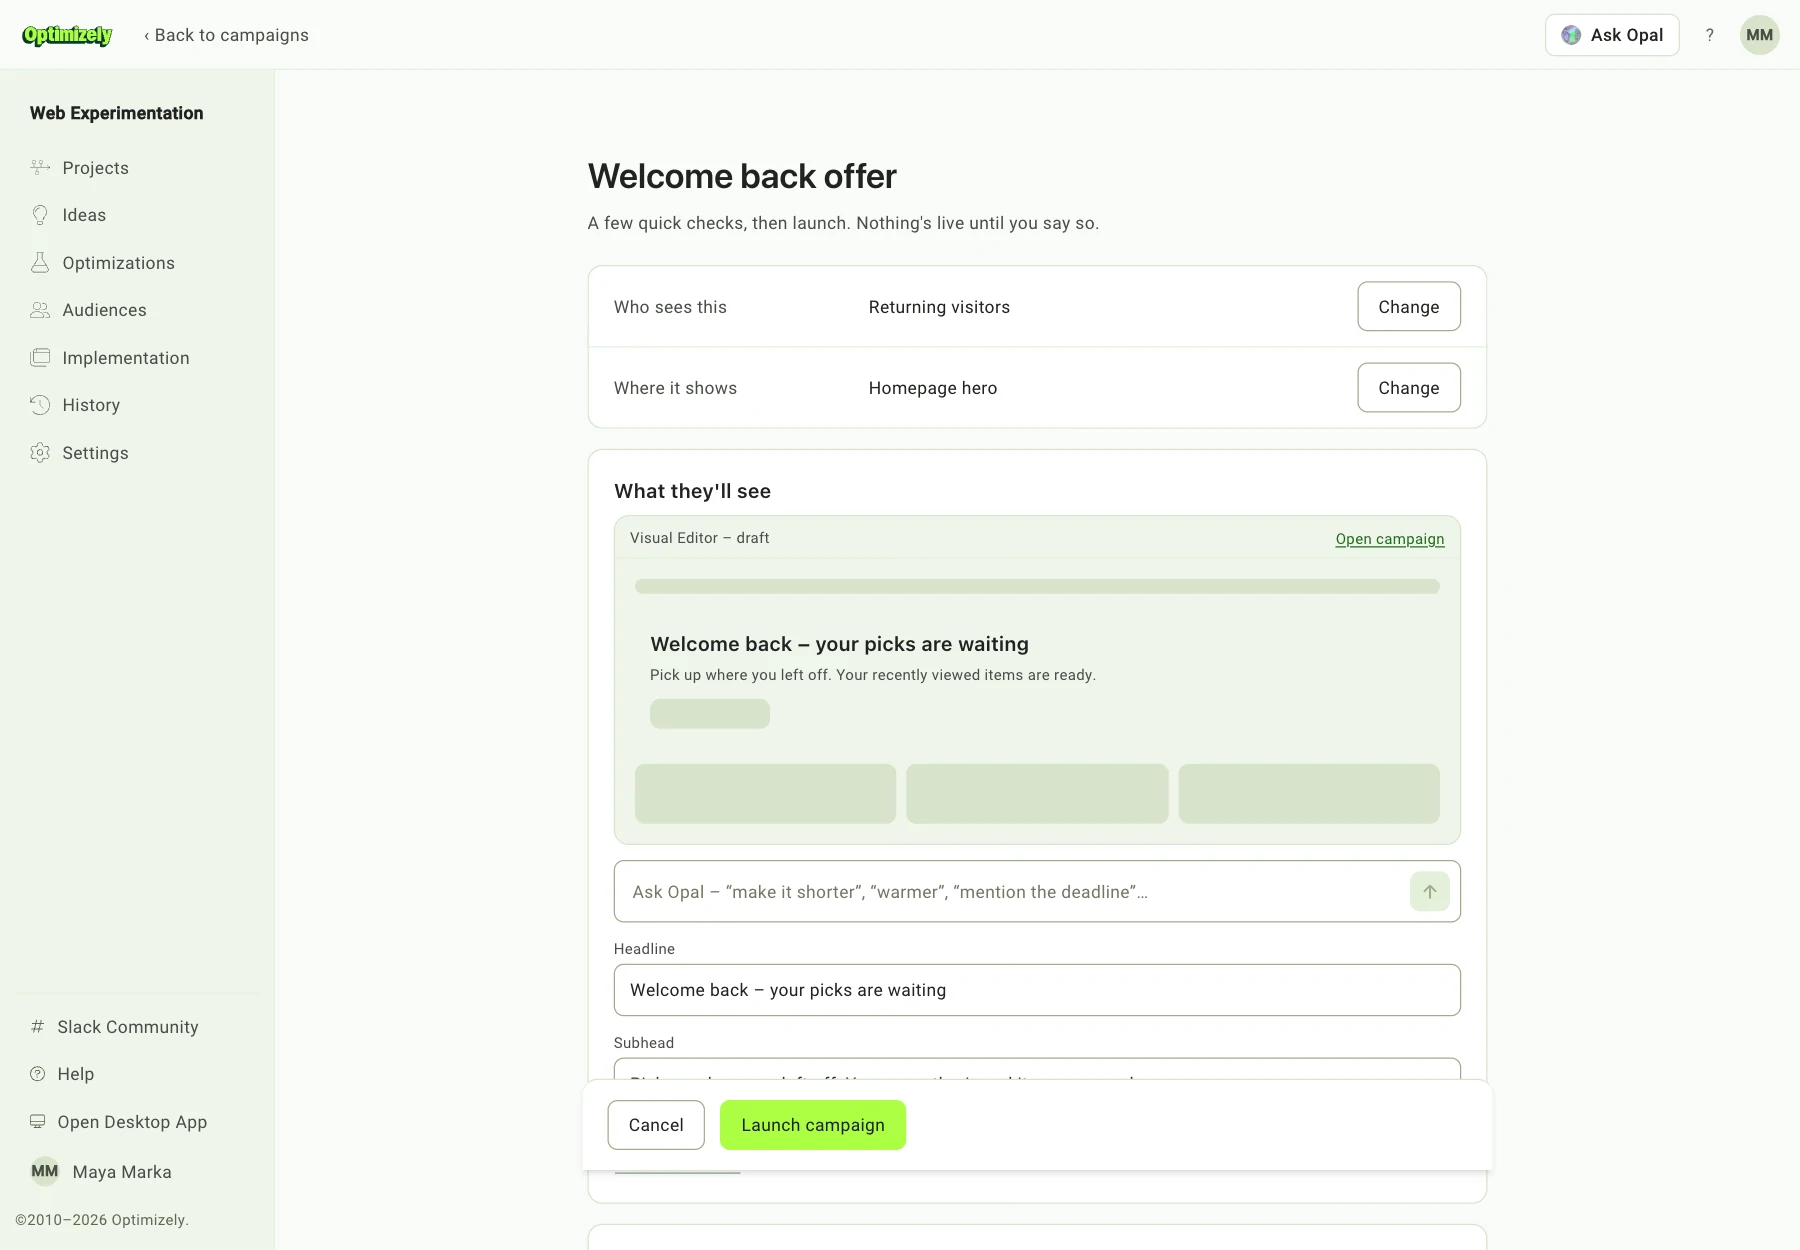1800x1250 pixels.
Task: Go back to campaigns
Action: [226, 35]
